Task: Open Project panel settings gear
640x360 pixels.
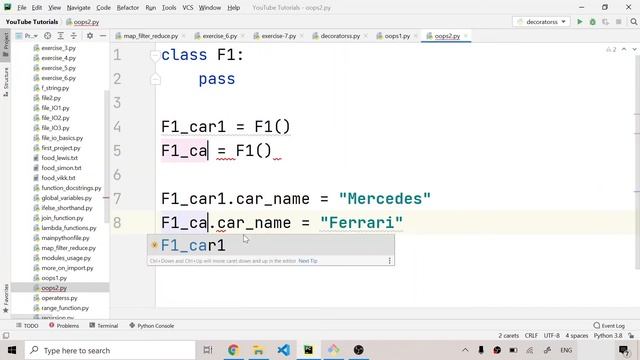Action: (90, 36)
